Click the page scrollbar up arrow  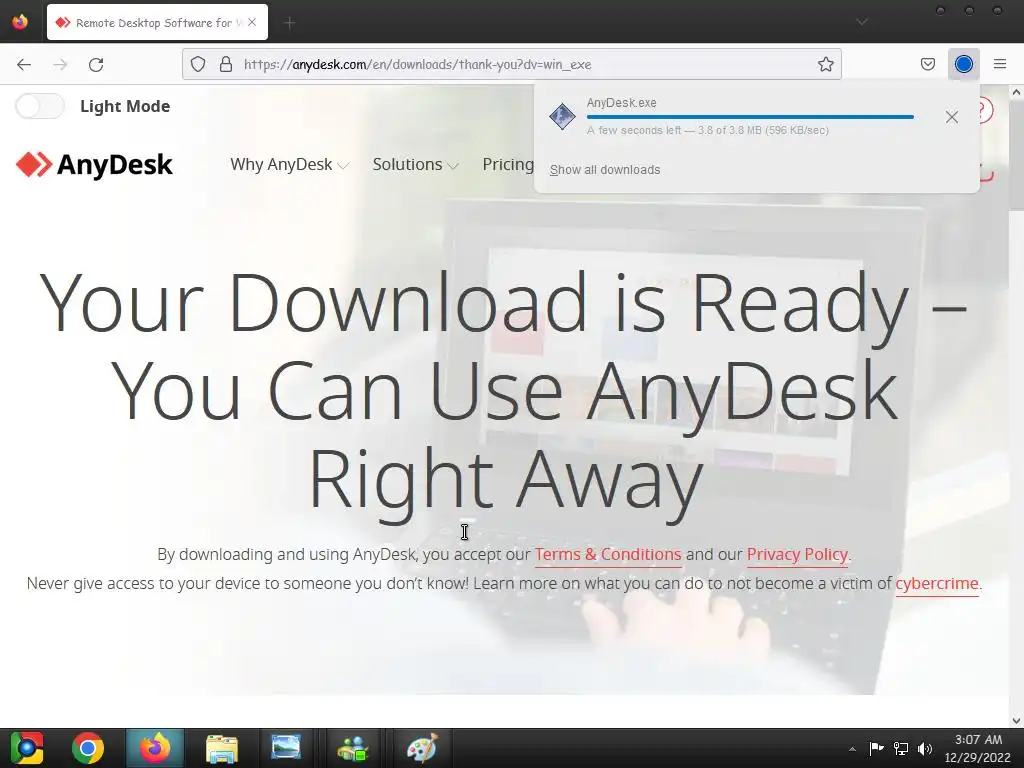(x=1016, y=93)
